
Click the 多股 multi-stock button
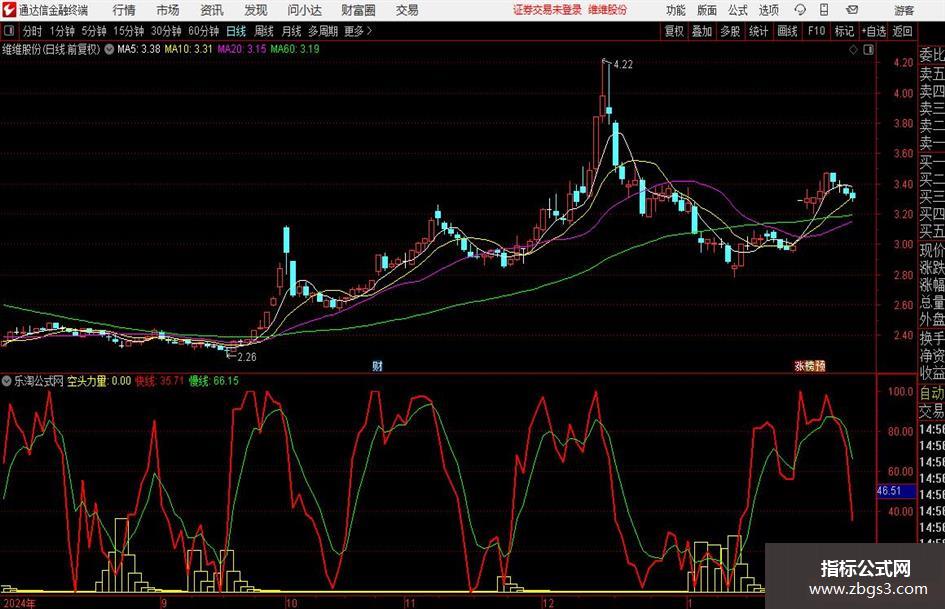tap(730, 31)
